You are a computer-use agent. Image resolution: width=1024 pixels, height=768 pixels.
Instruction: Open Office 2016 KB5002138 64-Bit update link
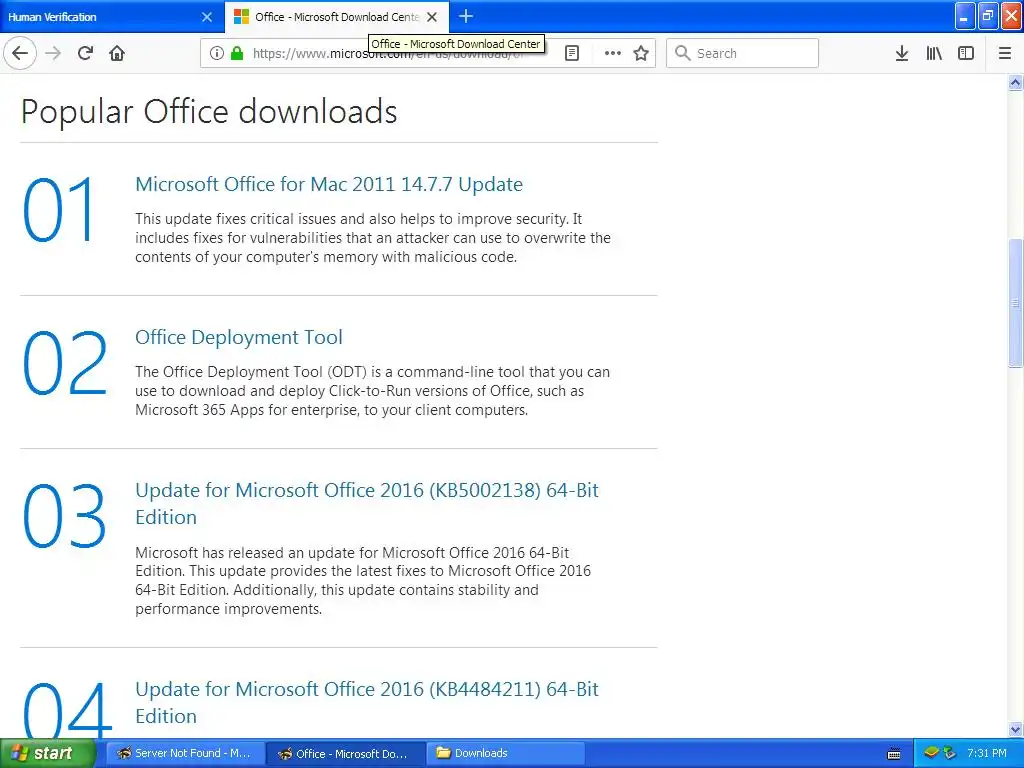coord(367,504)
